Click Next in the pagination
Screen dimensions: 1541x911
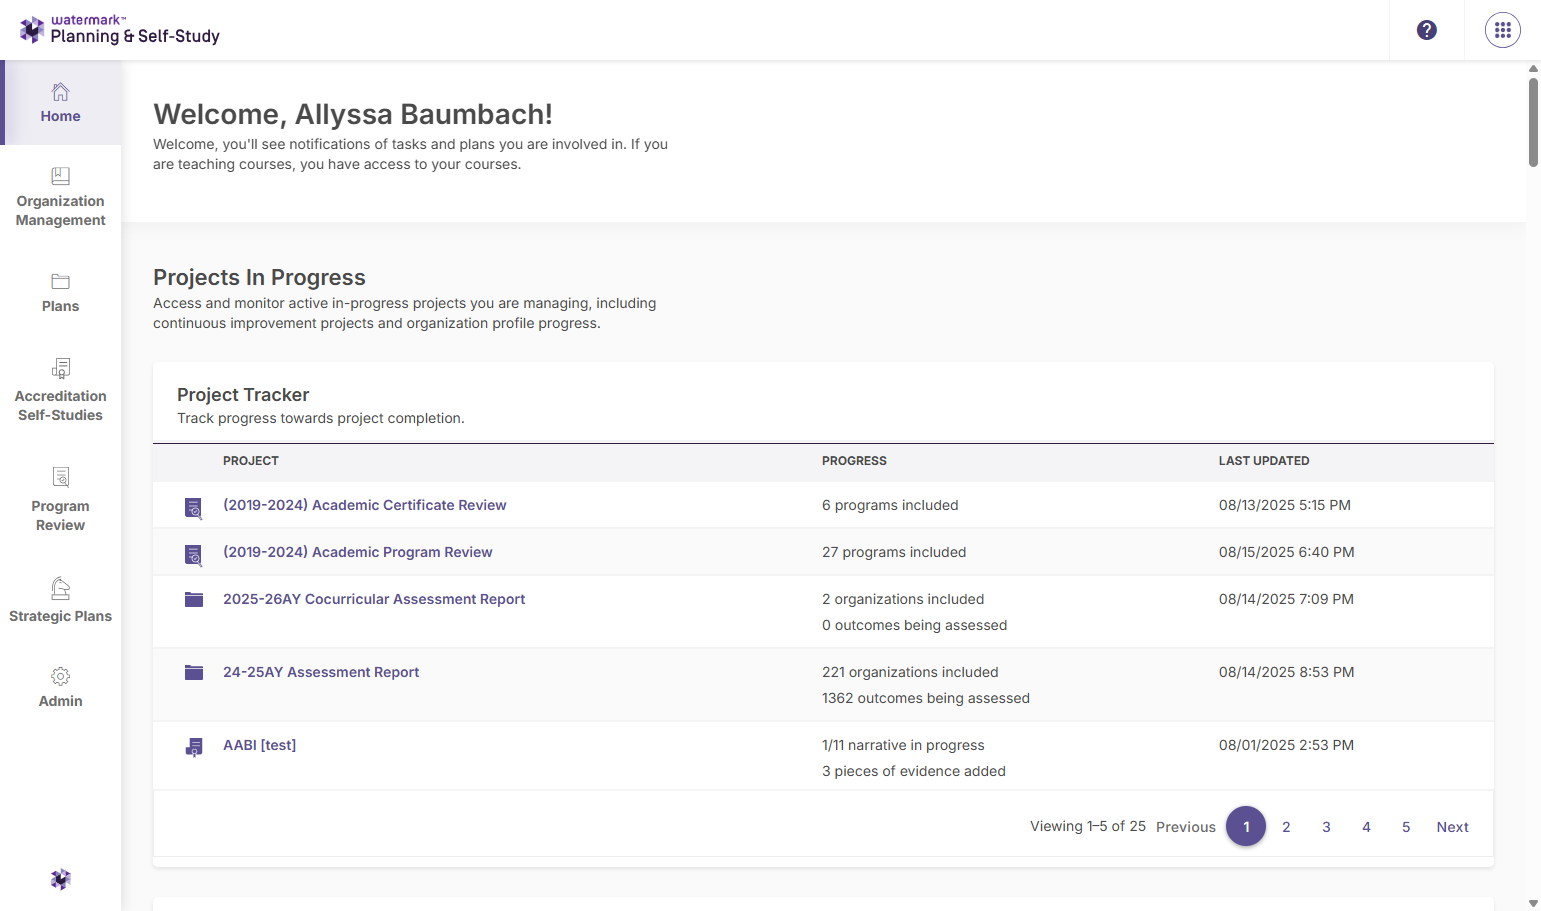coord(1453,827)
